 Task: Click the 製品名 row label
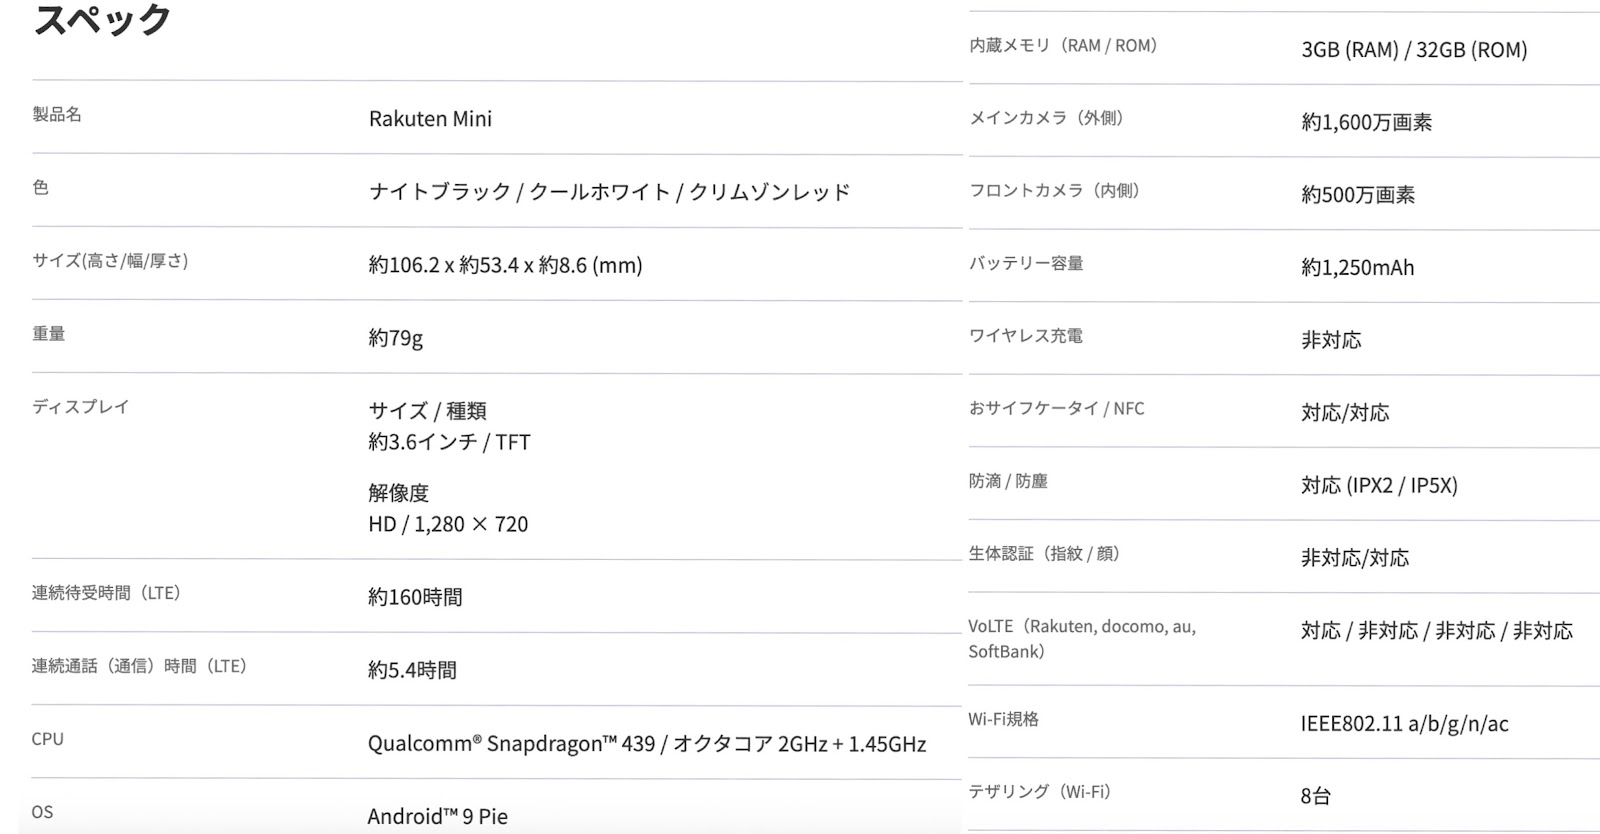pyautogui.click(x=57, y=115)
